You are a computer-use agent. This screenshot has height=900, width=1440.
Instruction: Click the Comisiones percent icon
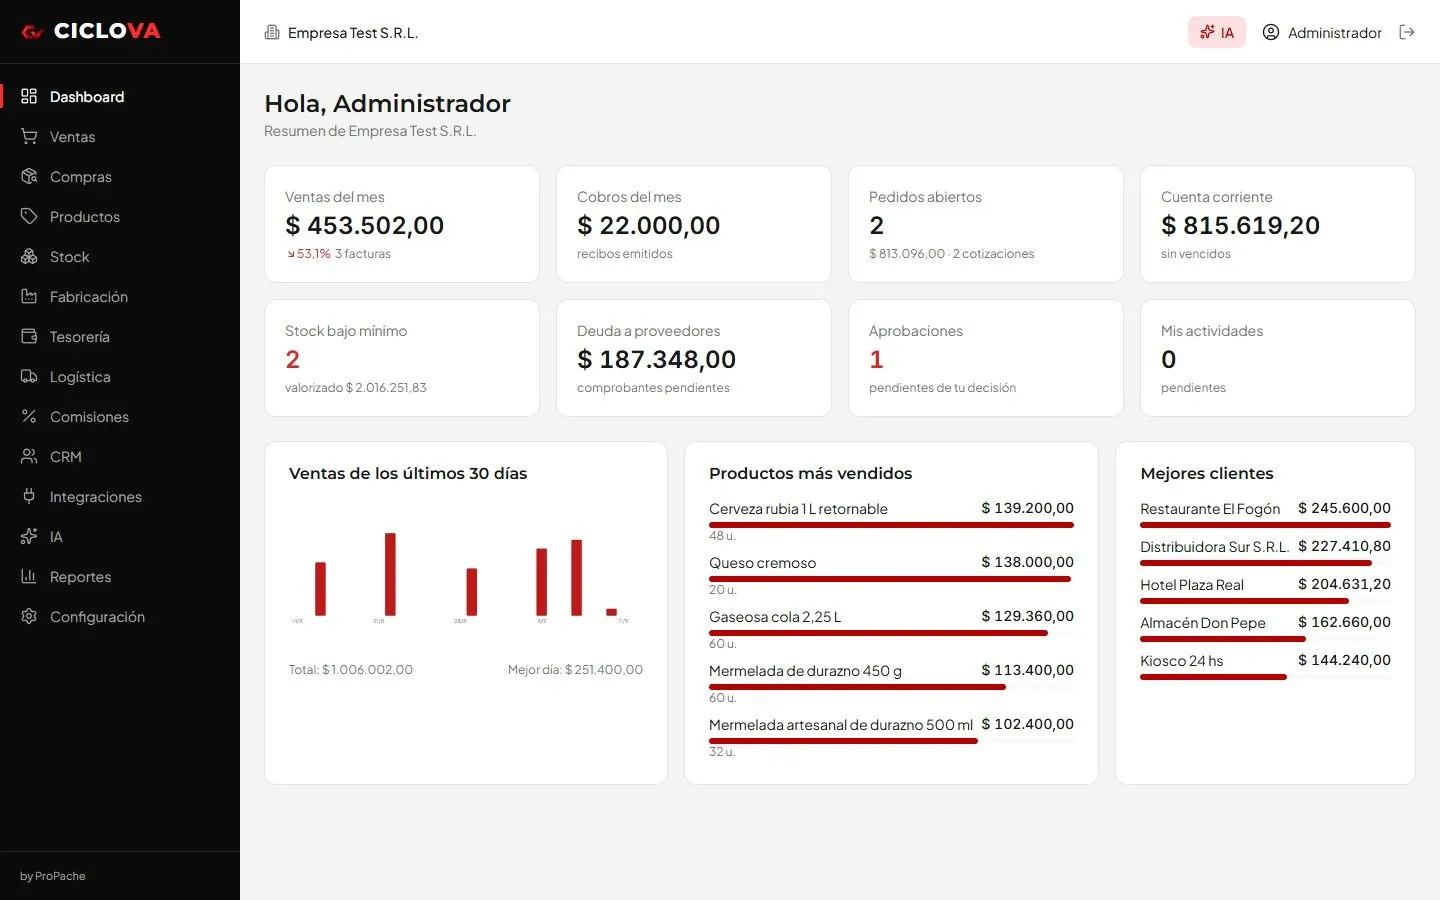(29, 416)
